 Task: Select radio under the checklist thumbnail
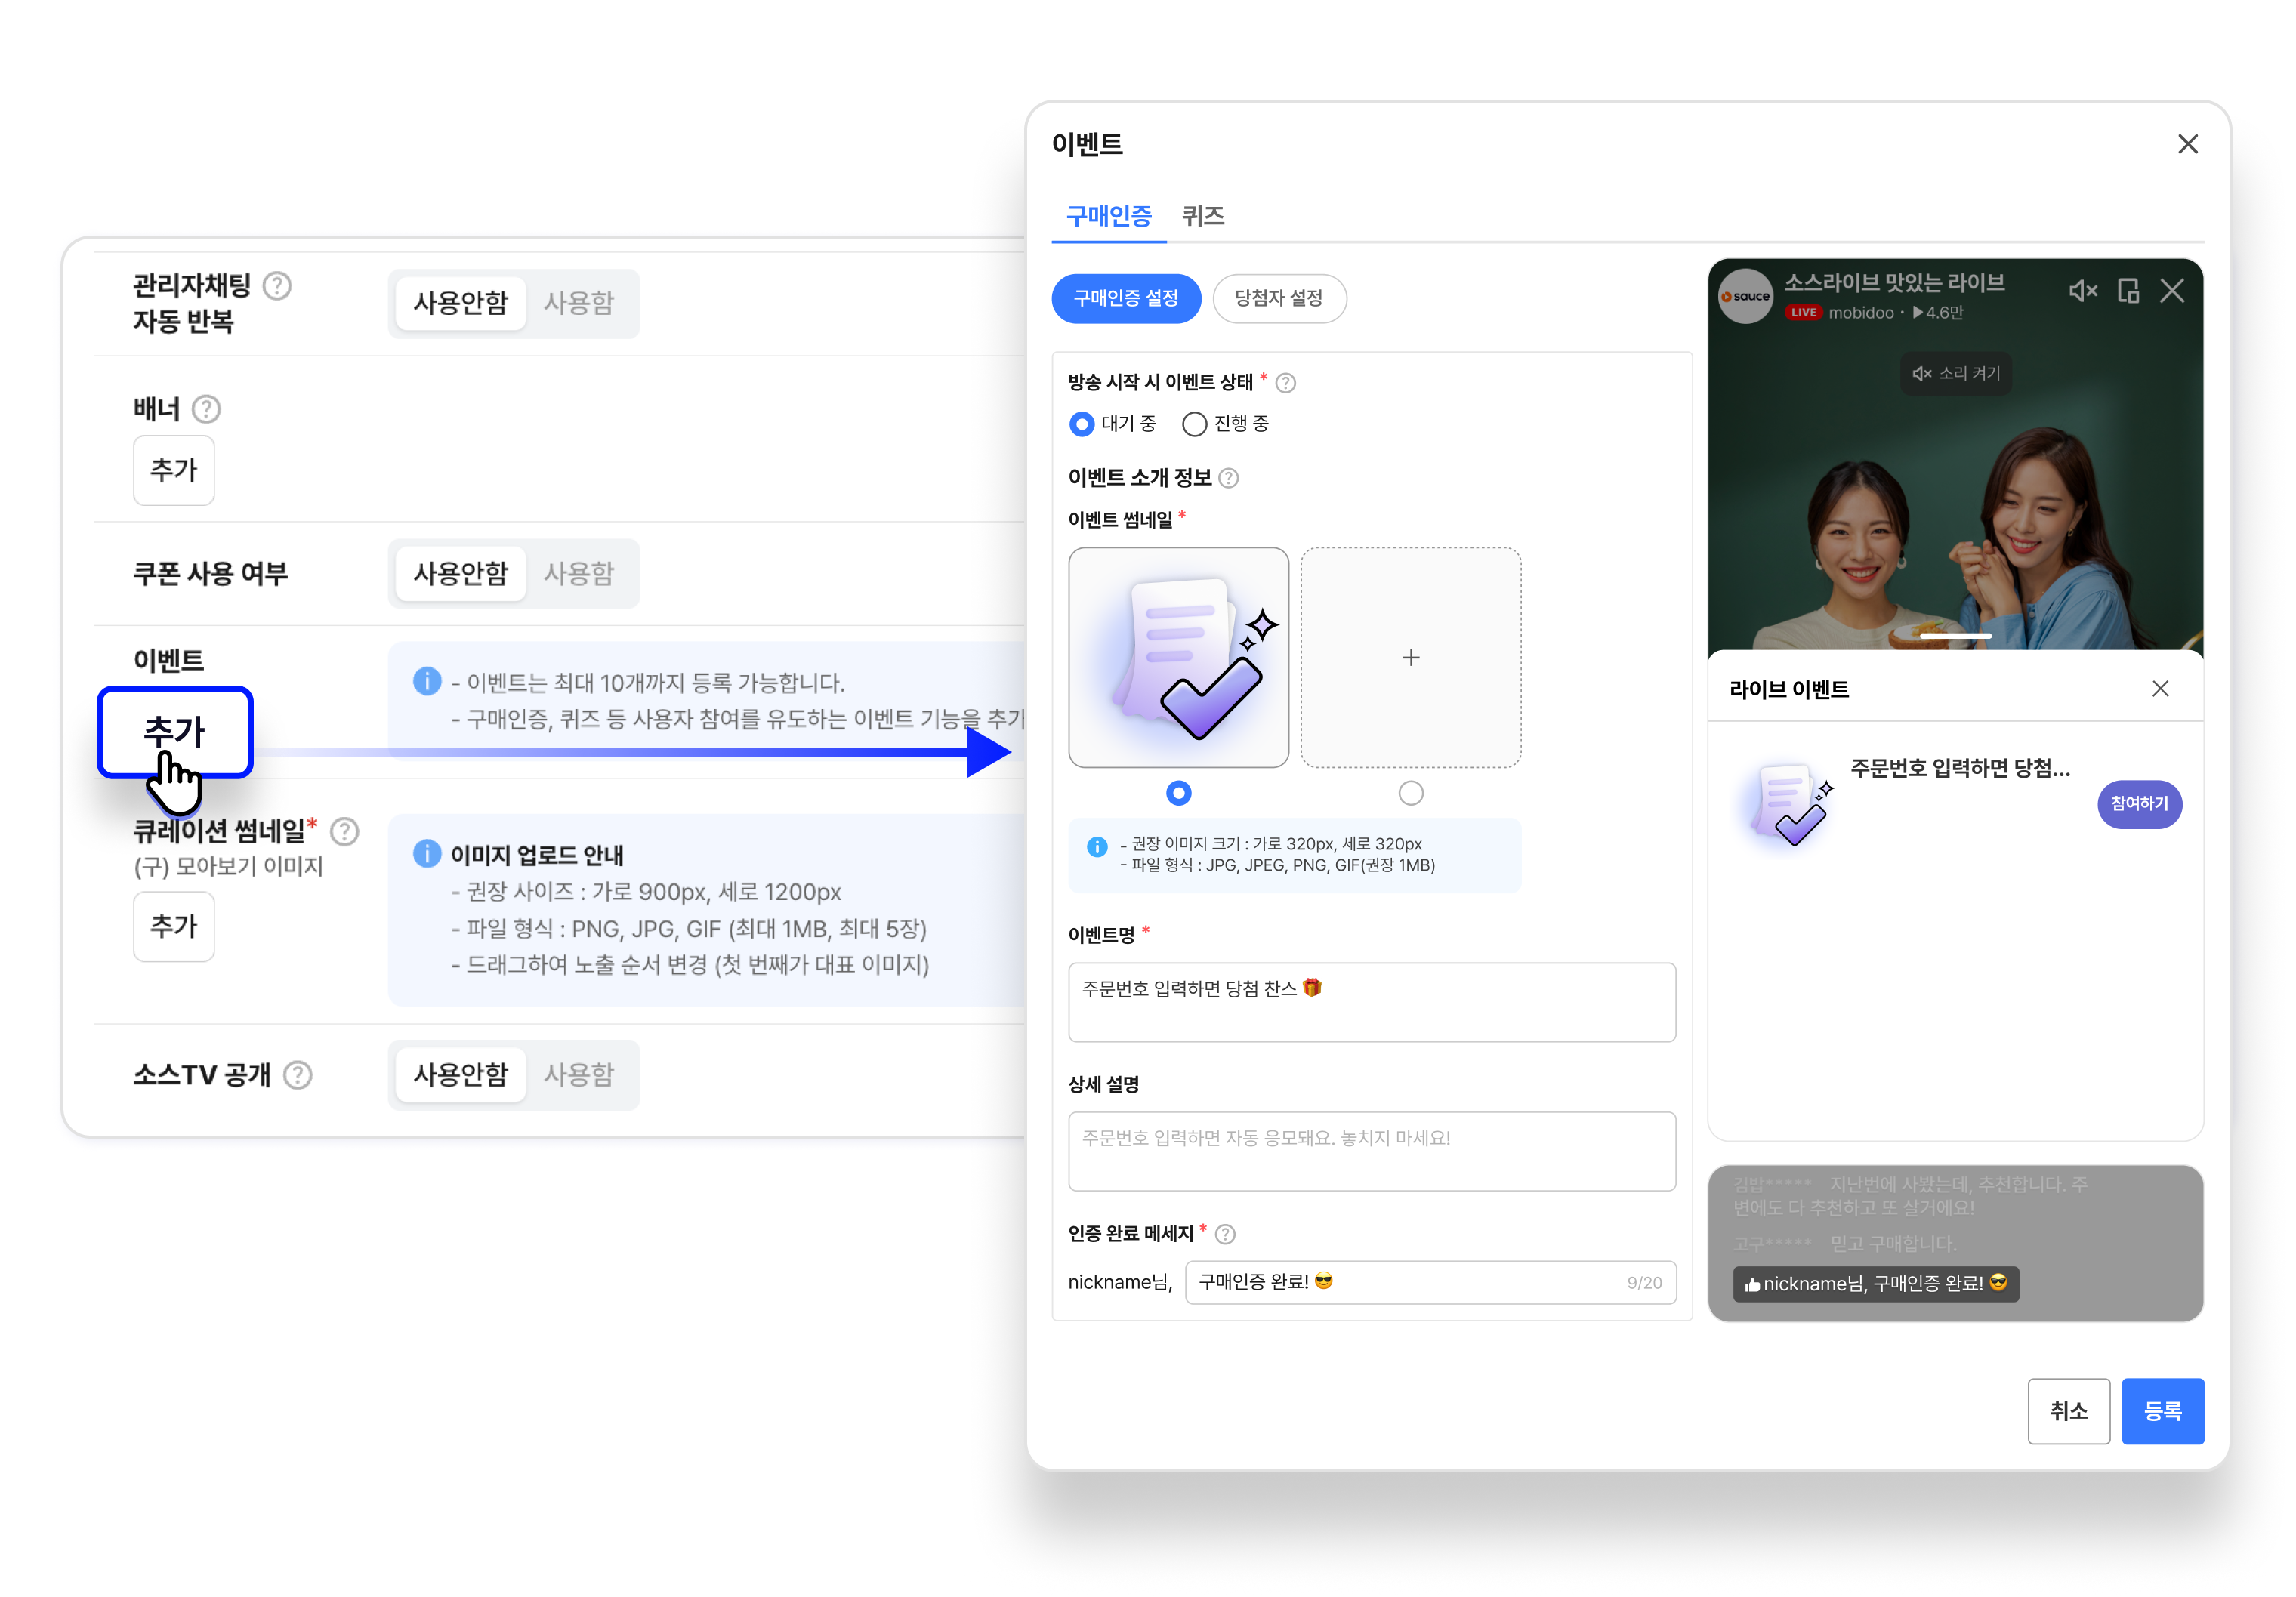pyautogui.click(x=1178, y=793)
